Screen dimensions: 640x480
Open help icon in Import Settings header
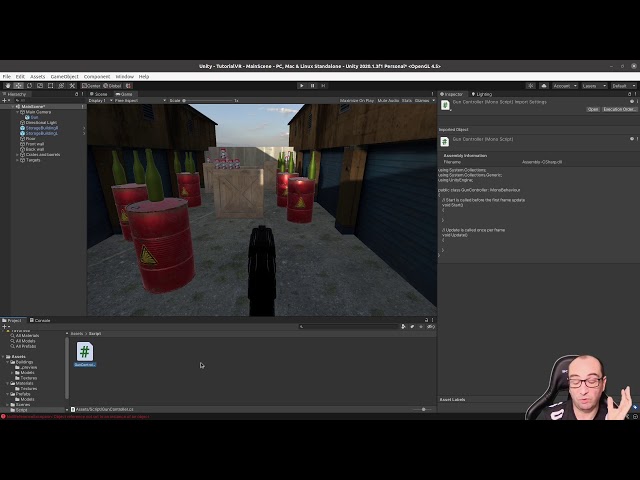631,102
